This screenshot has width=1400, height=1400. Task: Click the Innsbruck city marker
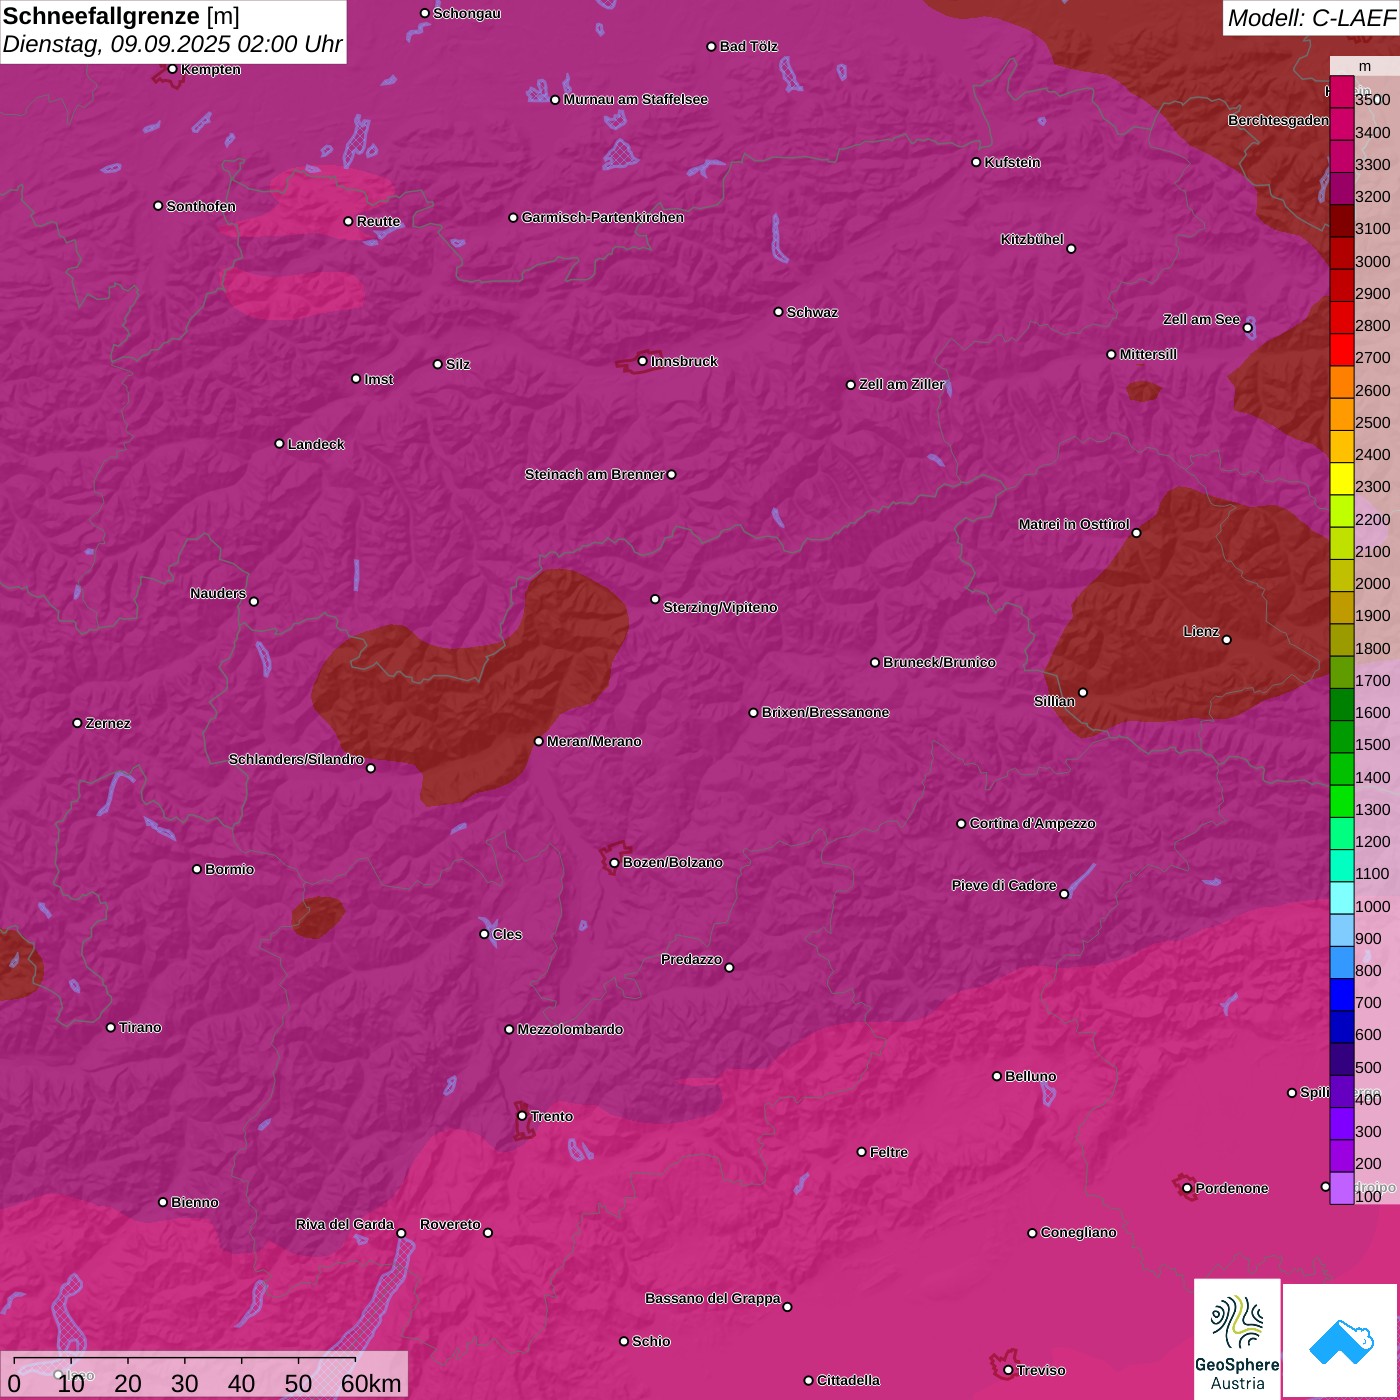pyautogui.click(x=642, y=361)
